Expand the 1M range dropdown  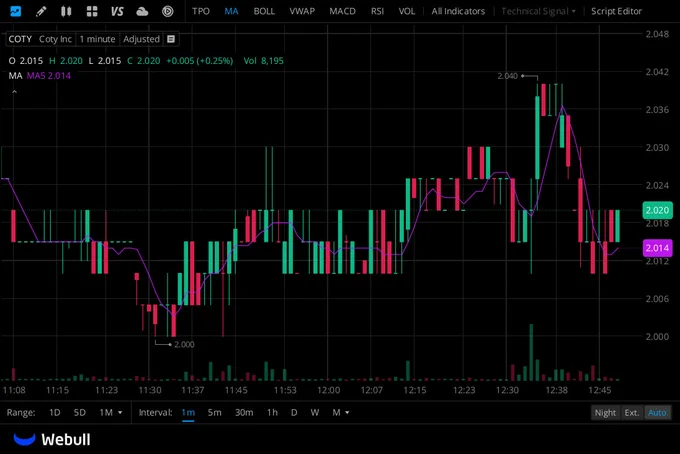(x=111, y=412)
